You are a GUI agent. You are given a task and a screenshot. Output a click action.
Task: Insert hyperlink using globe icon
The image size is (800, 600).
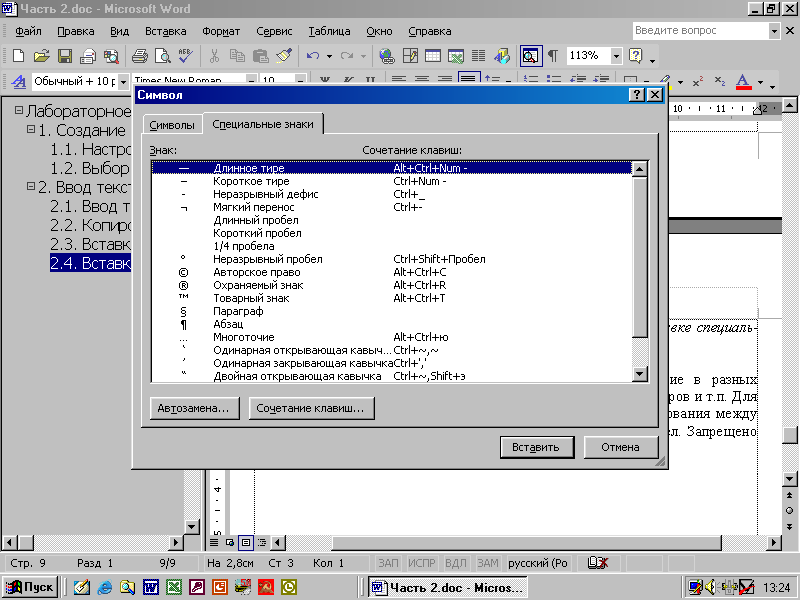pyautogui.click(x=387, y=56)
